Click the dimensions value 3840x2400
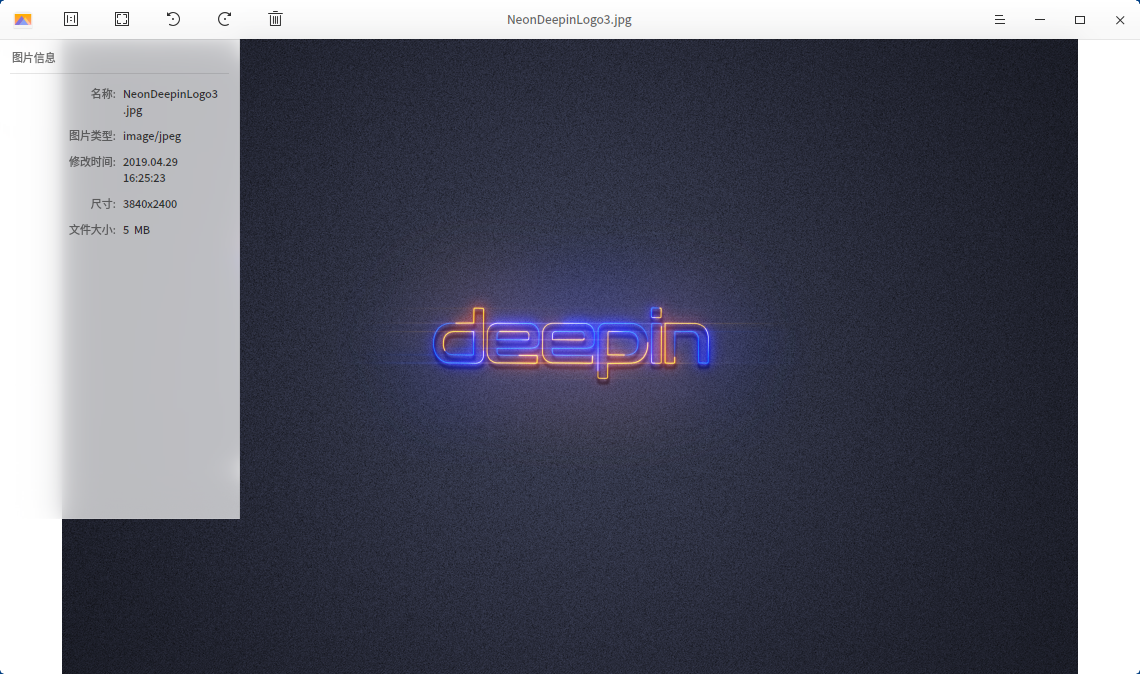 150,203
